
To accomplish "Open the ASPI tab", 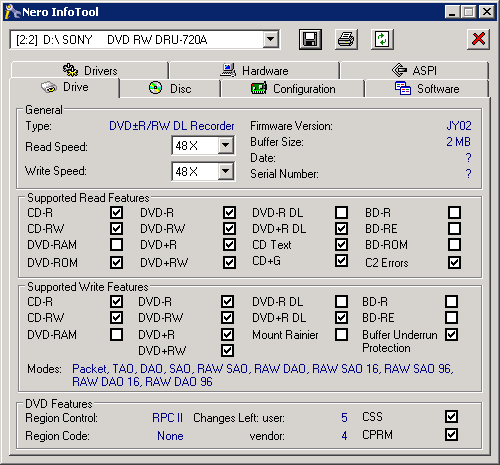I will tap(414, 70).
